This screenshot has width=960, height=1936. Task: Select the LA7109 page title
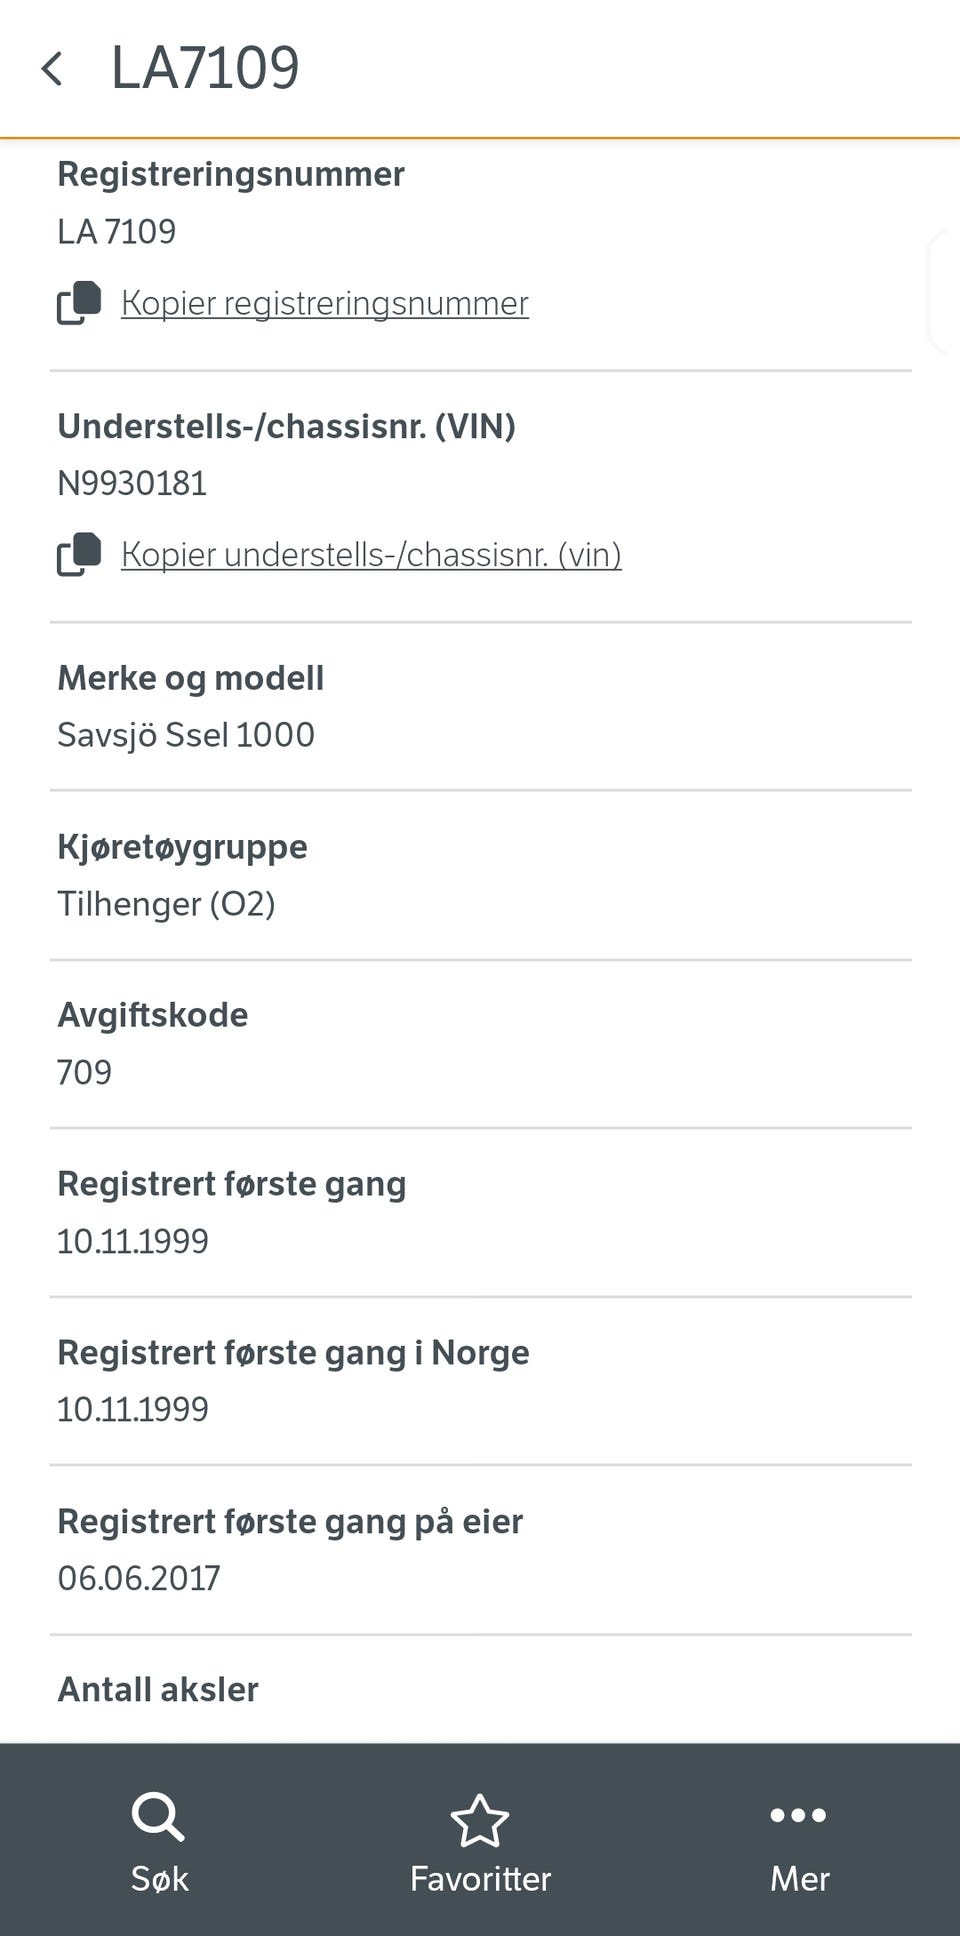[x=205, y=69]
